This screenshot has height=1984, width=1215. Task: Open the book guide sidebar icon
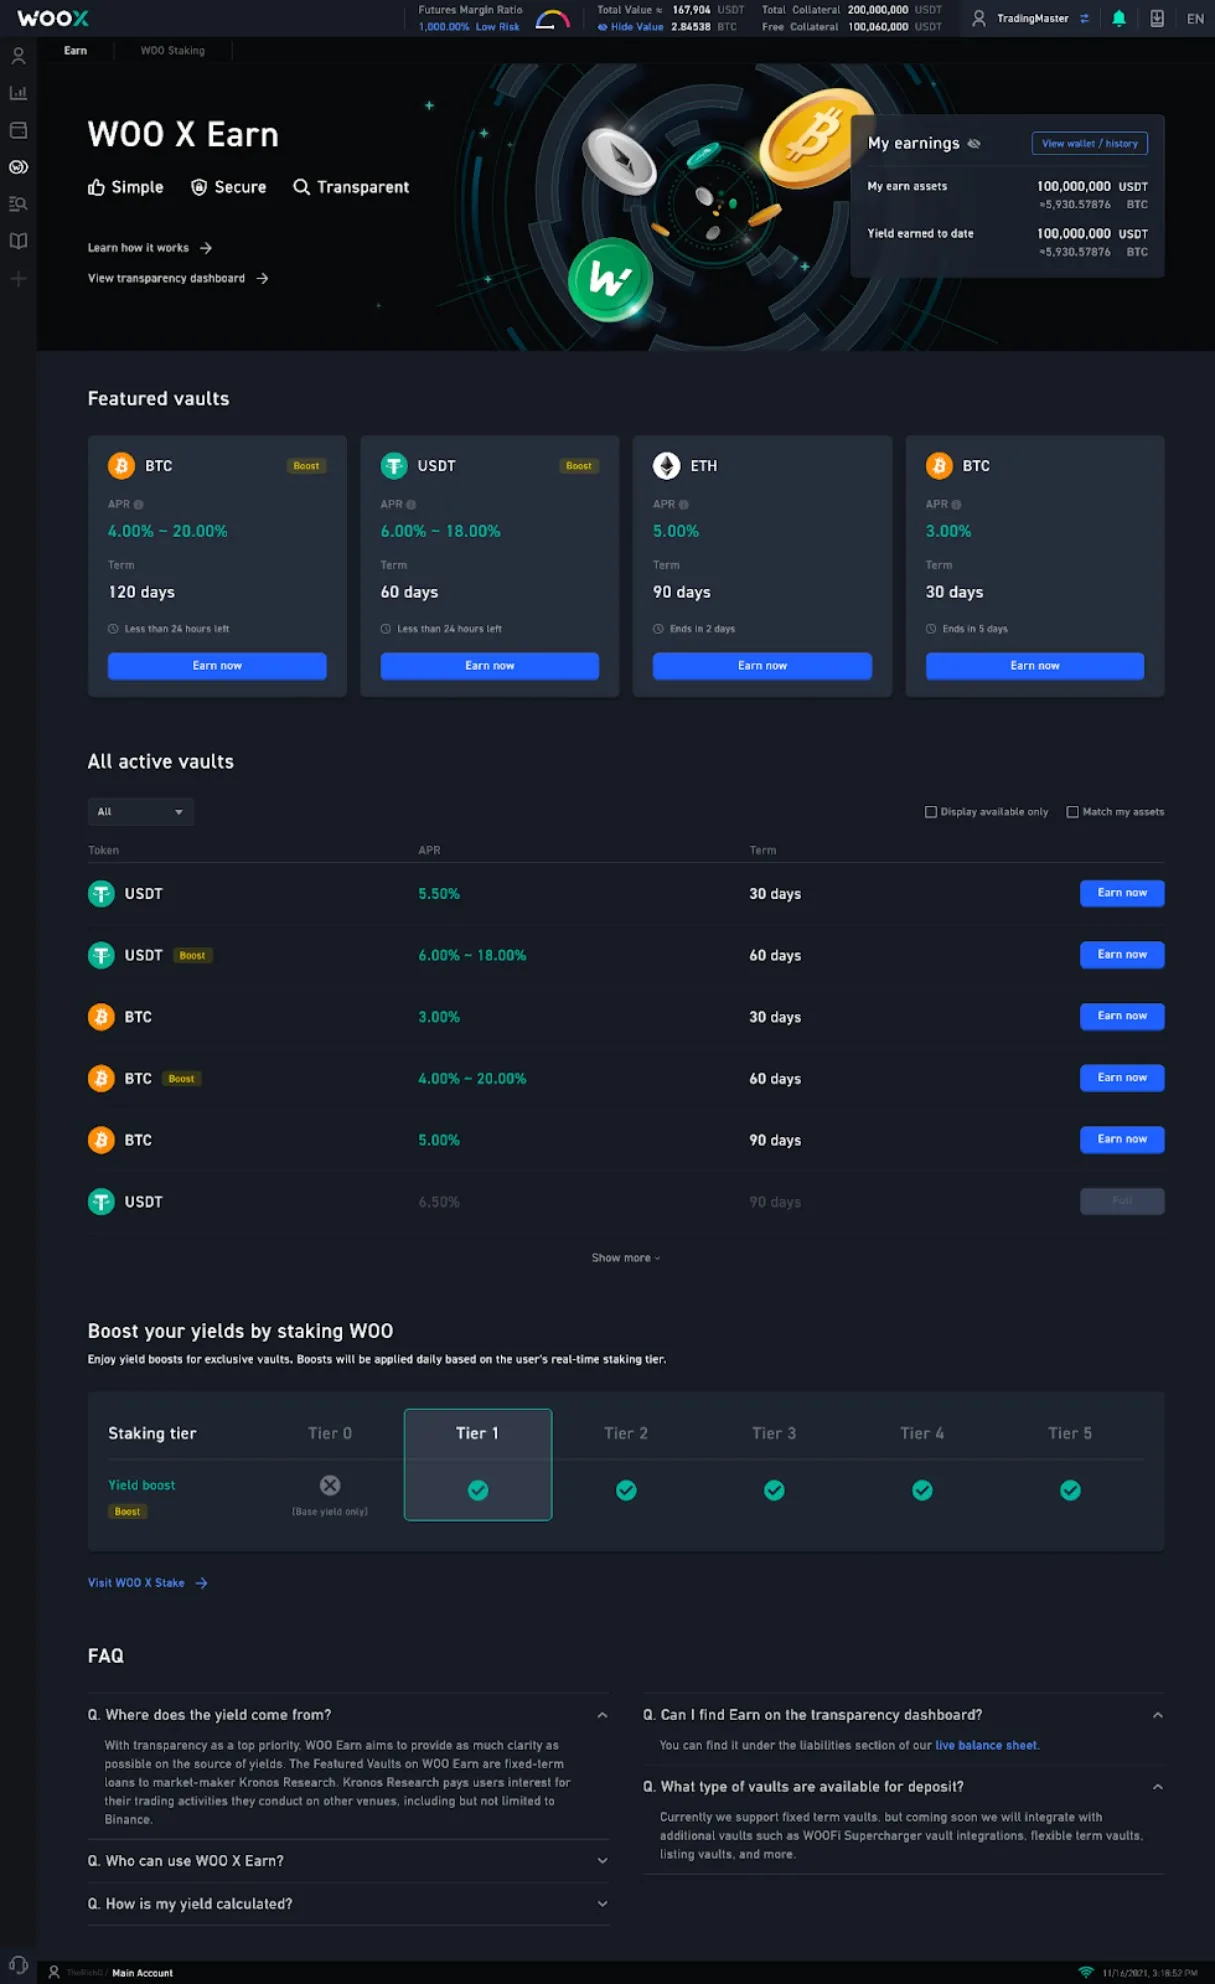(18, 241)
